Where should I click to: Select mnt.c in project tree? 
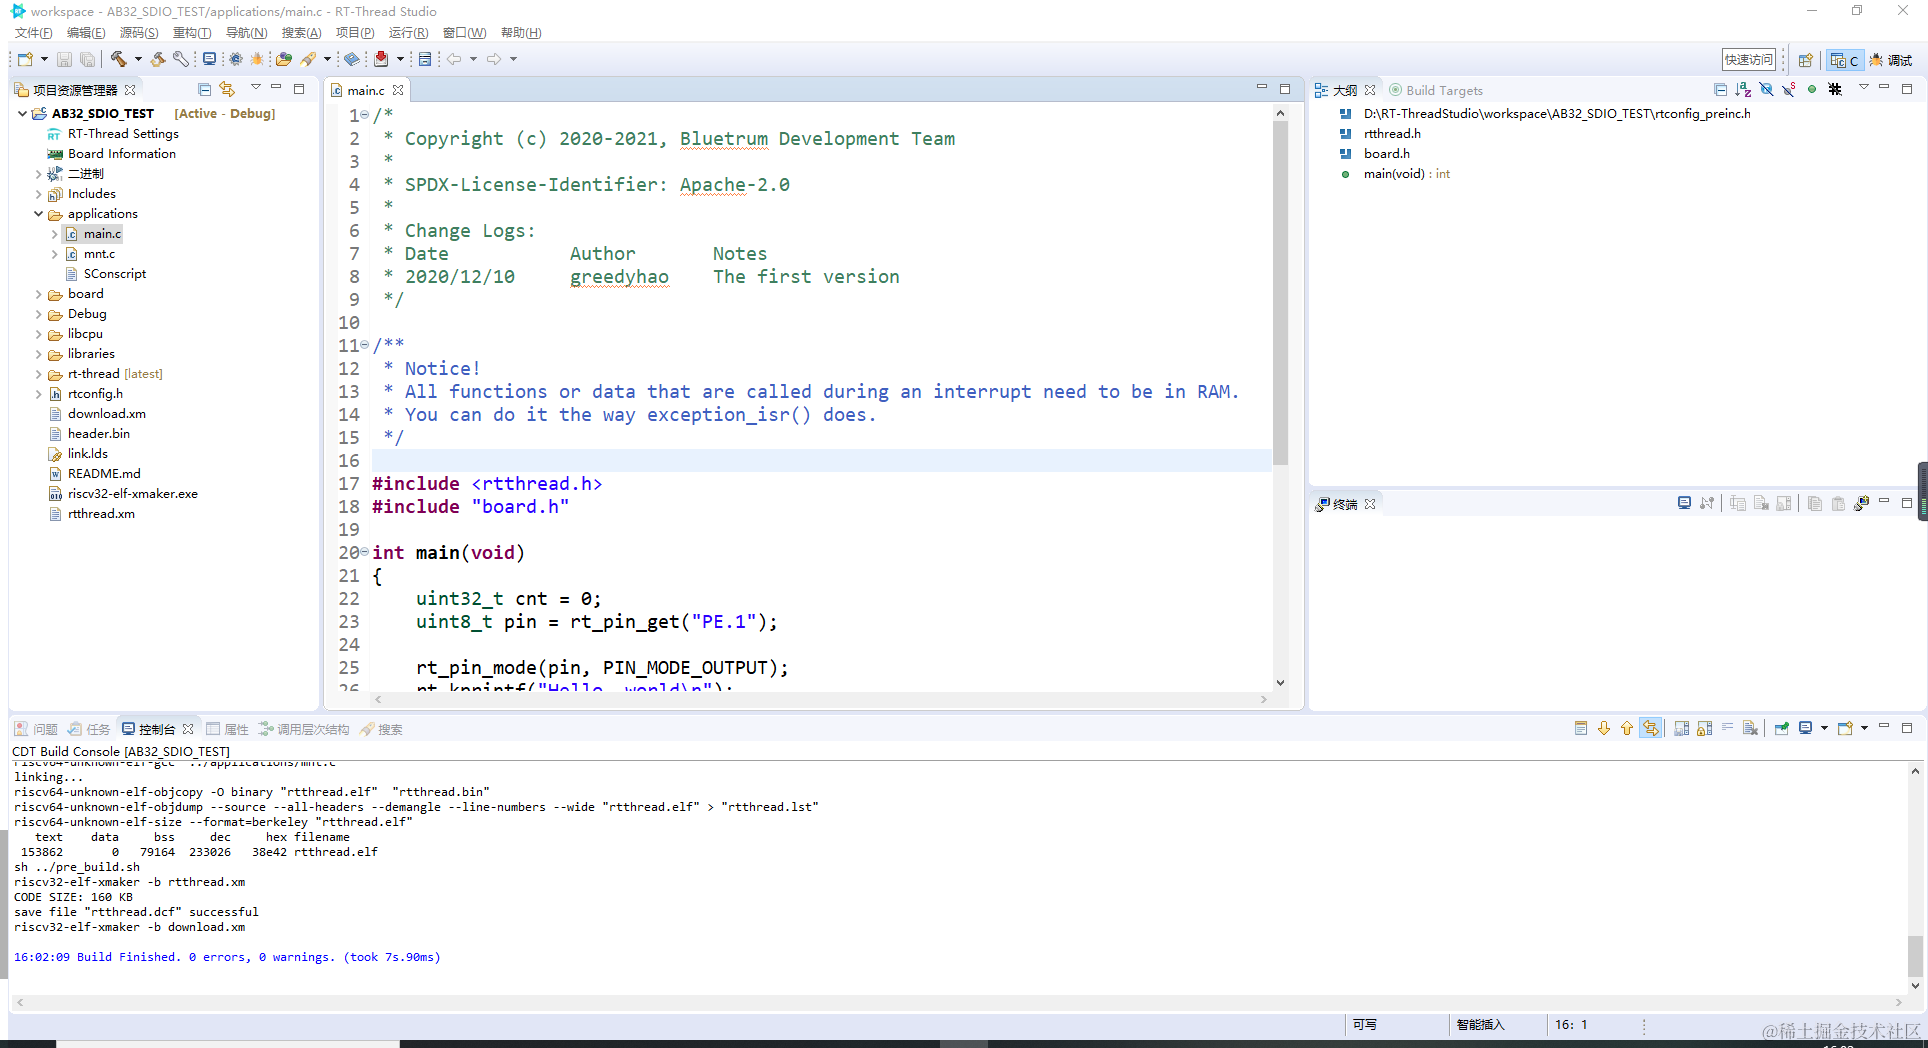click(90, 254)
